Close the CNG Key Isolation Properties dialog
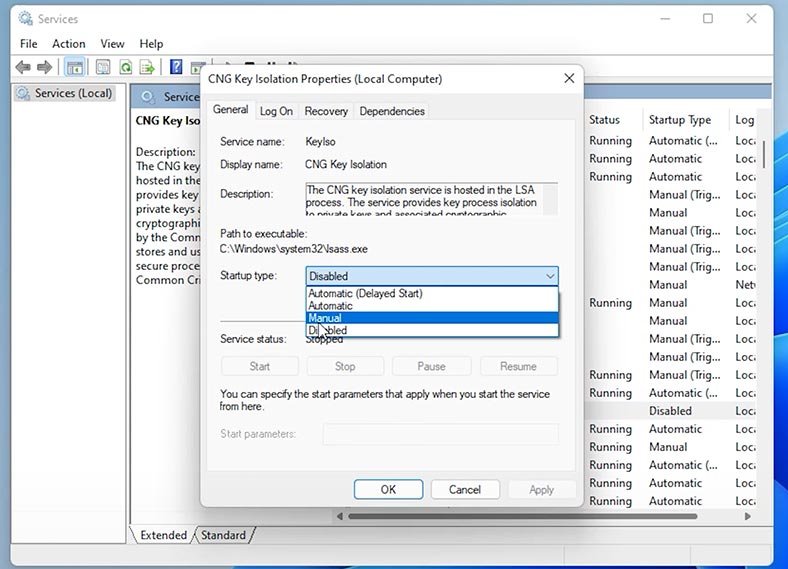Image resolution: width=788 pixels, height=569 pixels. tap(569, 78)
